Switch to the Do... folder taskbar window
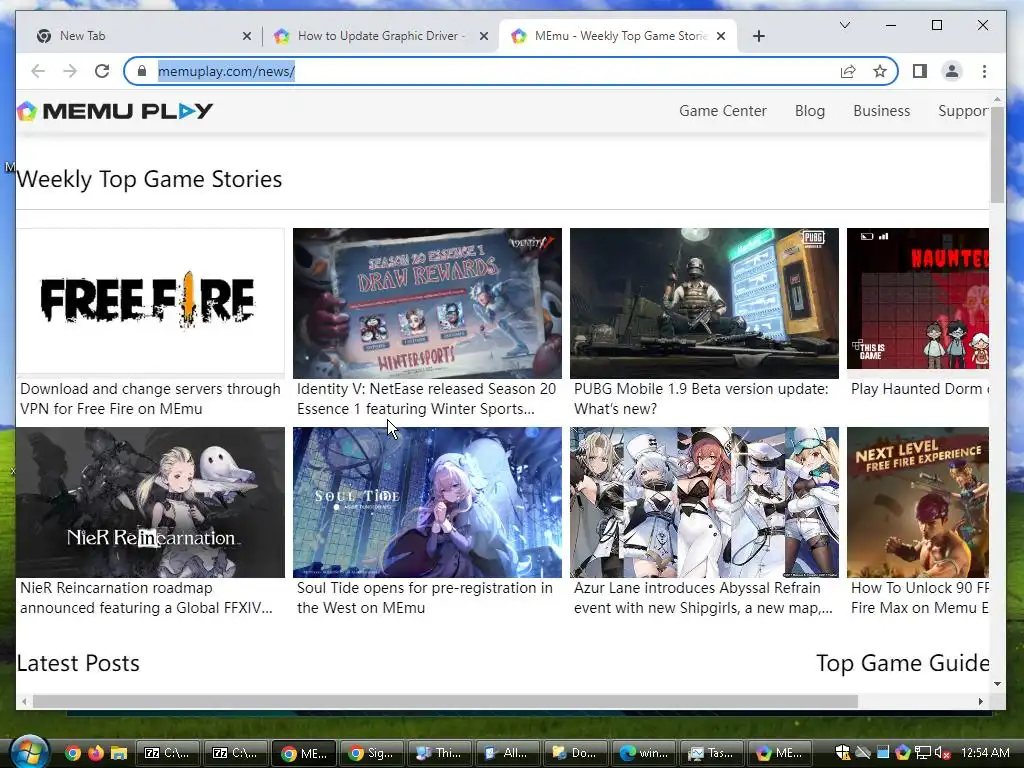 pos(575,753)
